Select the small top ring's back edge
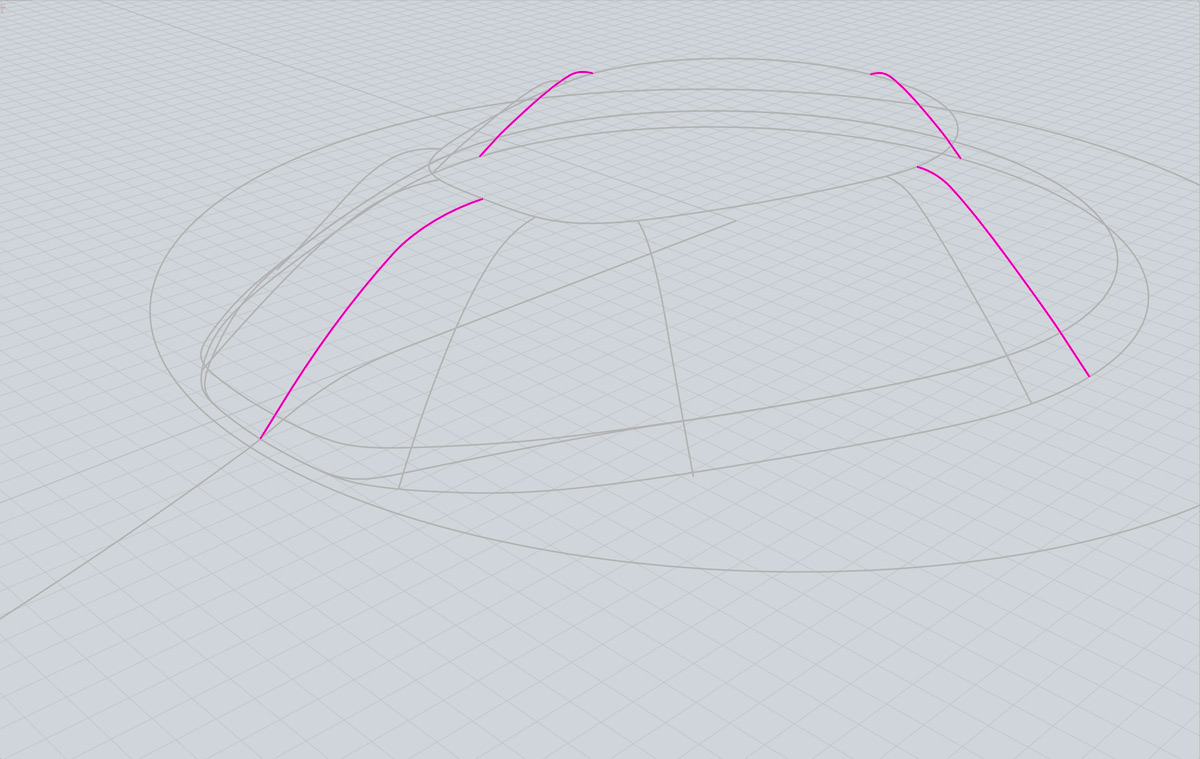 (x=720, y=59)
